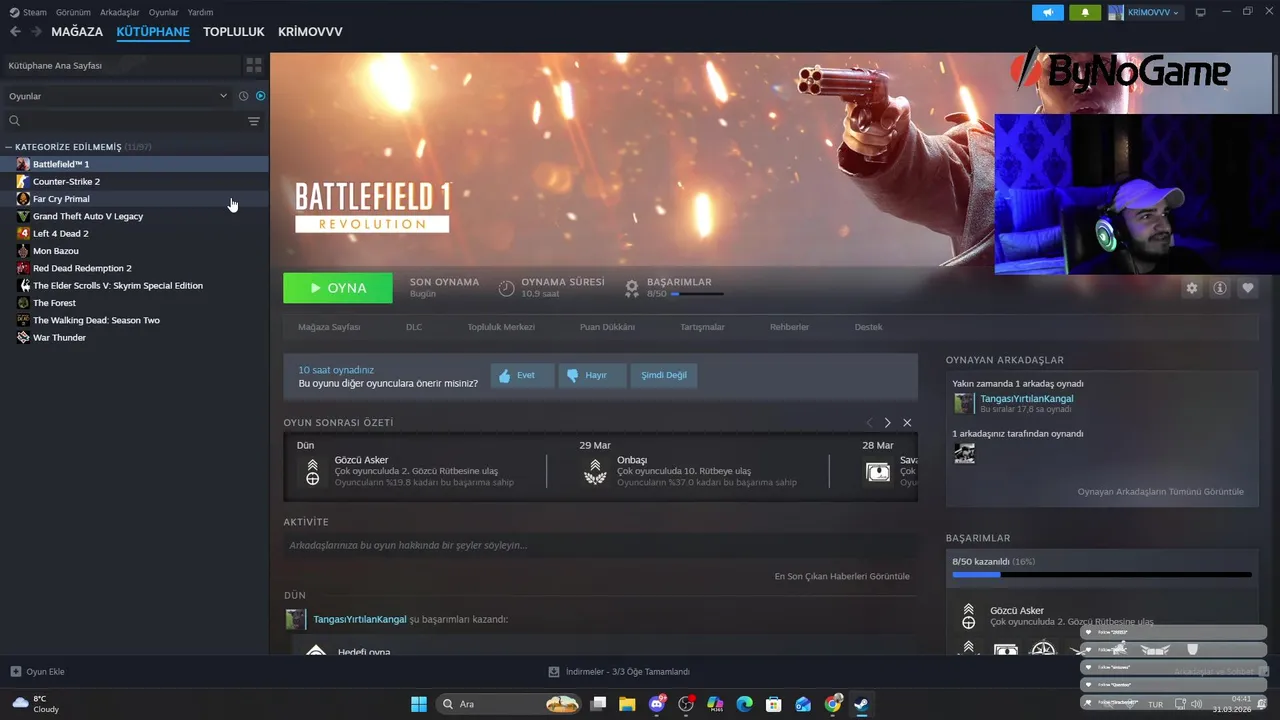Open the Oyunlar menu in menu bar
1280x720 pixels.
164,12
